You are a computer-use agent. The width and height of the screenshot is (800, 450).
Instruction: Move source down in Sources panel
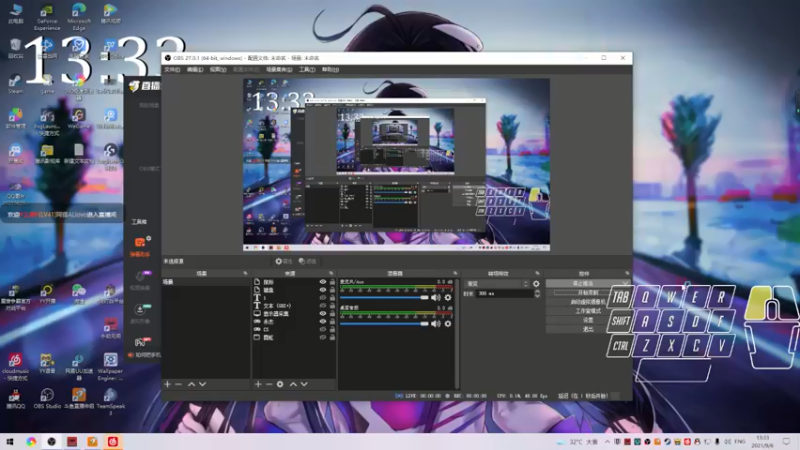coord(304,384)
